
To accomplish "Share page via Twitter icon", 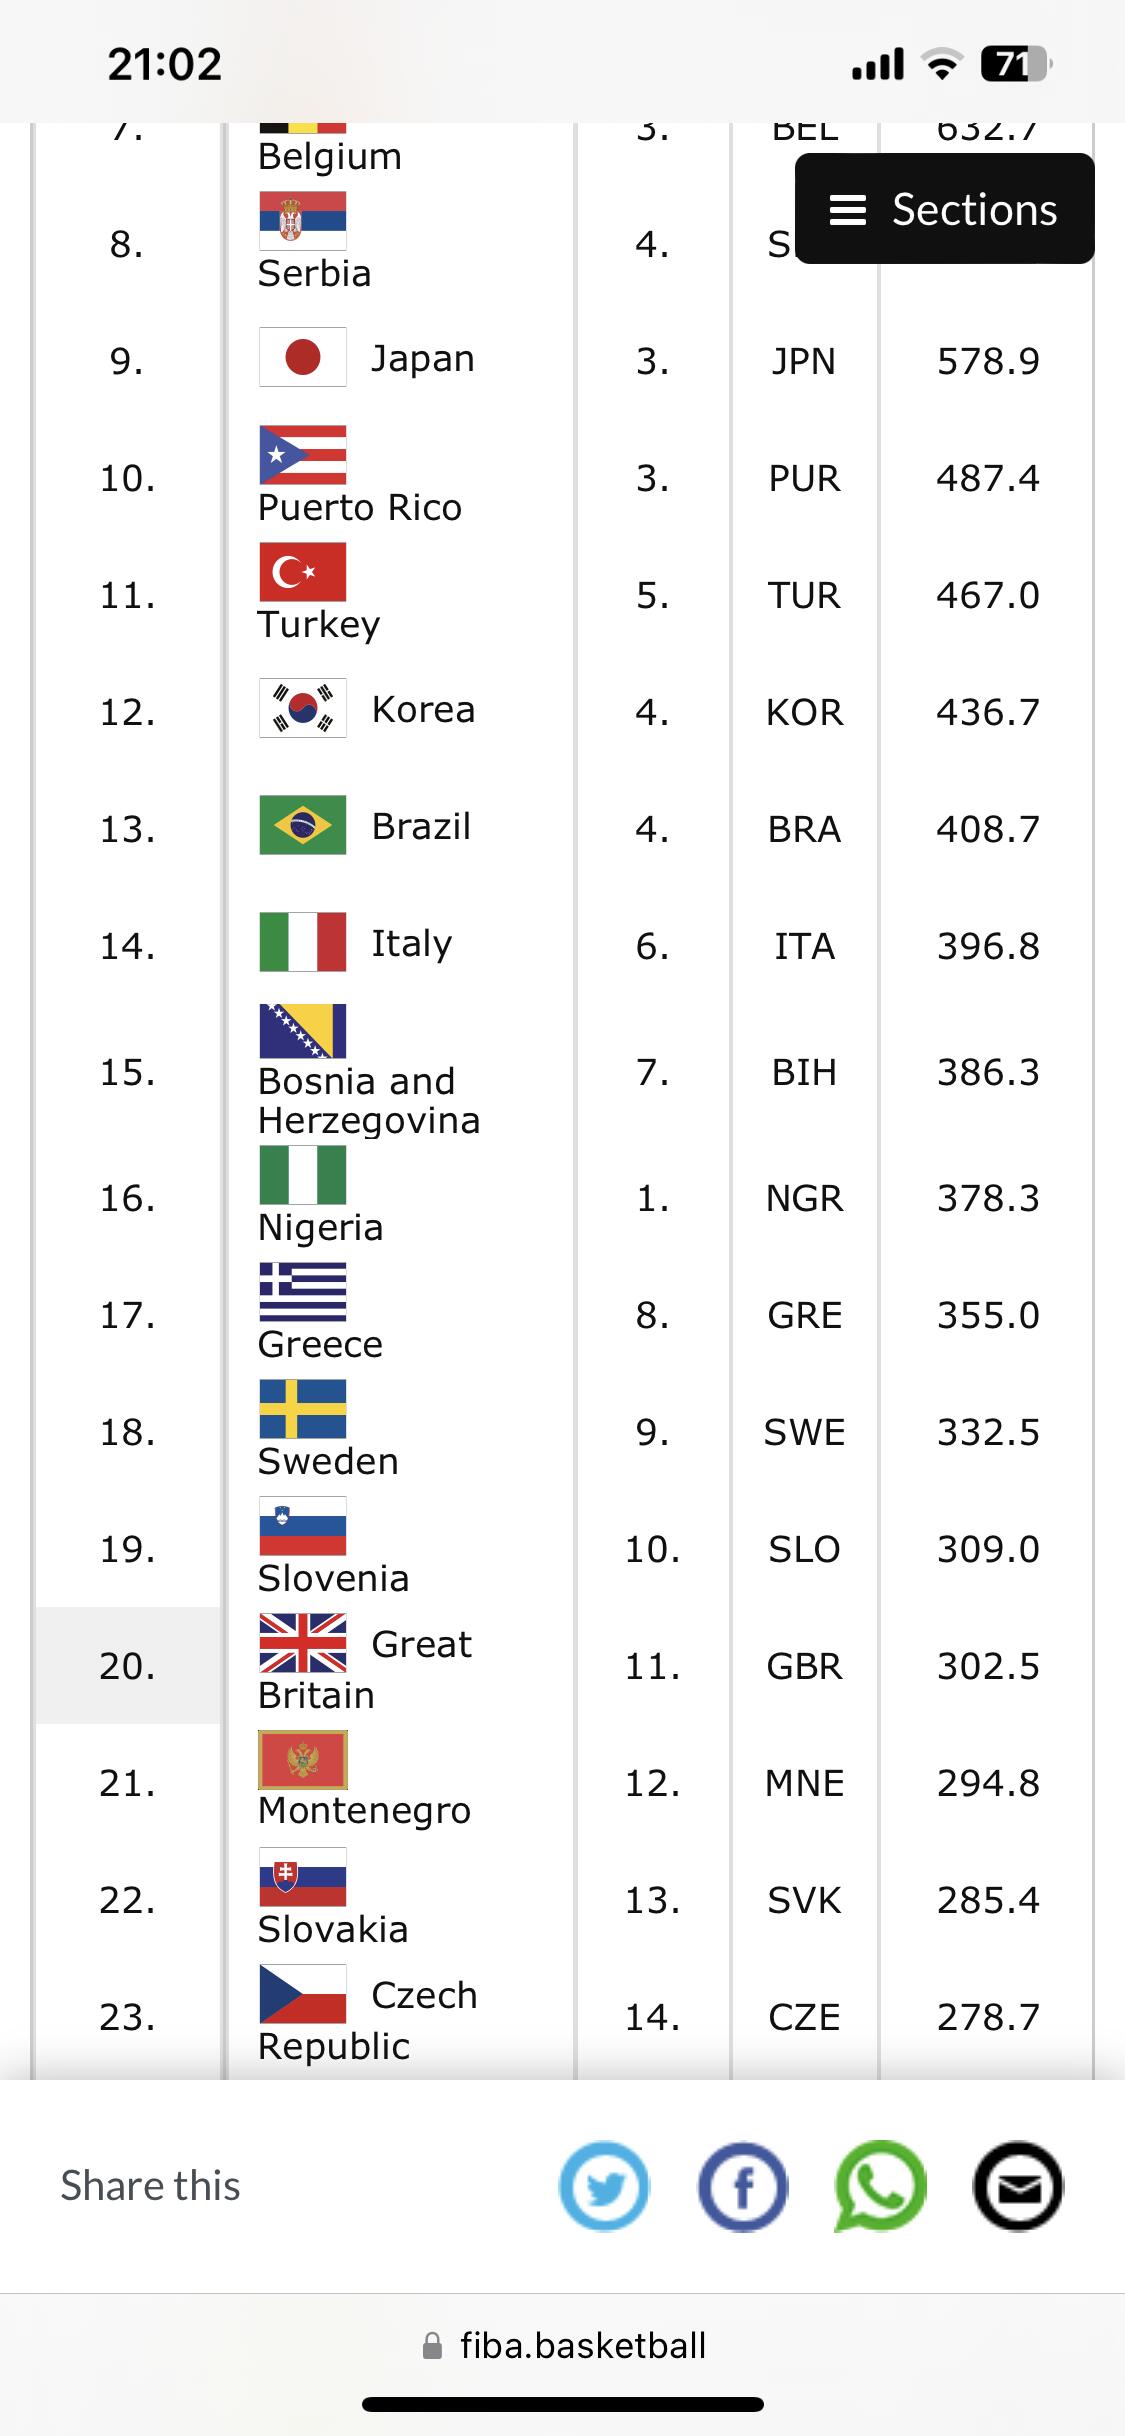I will pyautogui.click(x=604, y=2186).
